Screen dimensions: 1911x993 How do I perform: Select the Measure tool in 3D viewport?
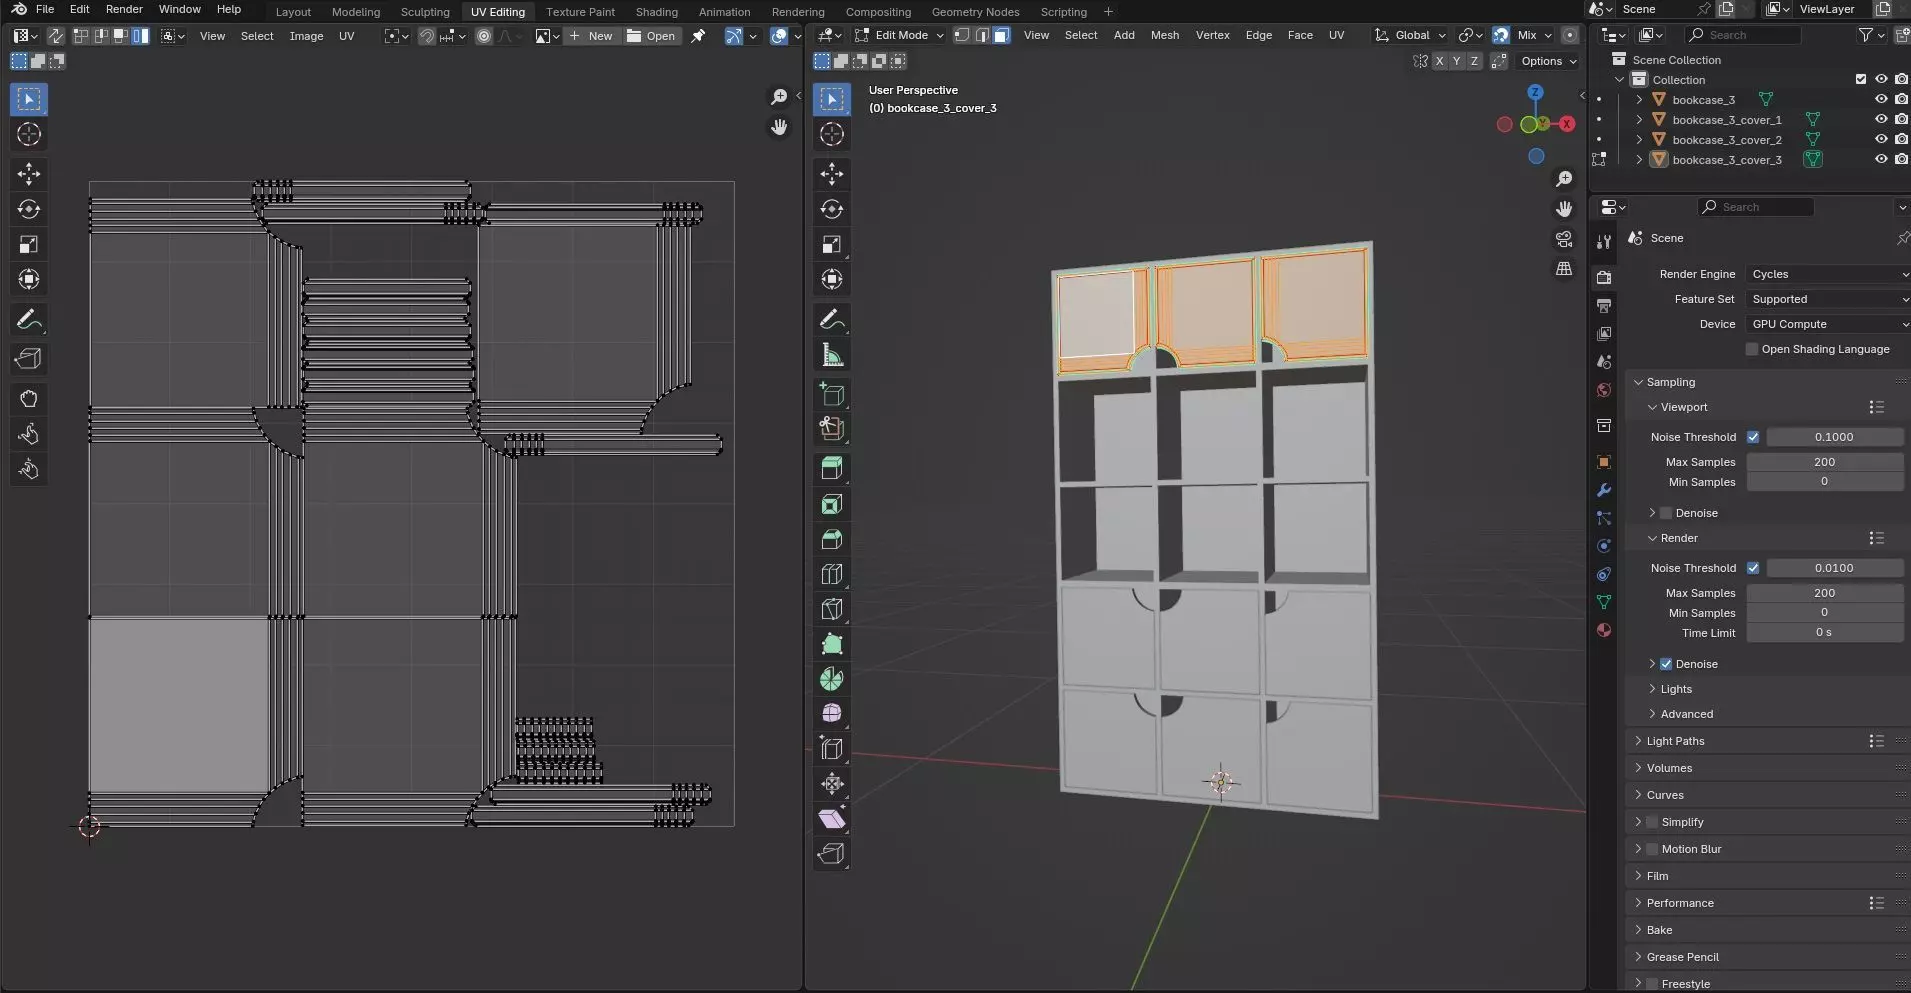[832, 355]
